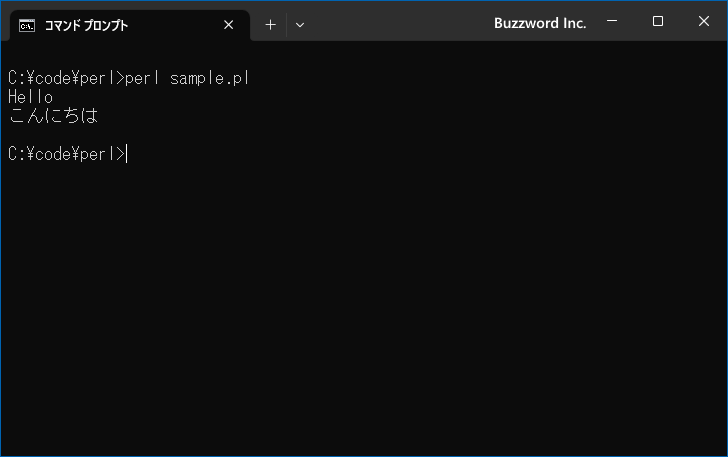The width and height of the screenshot is (728, 457).
Task: Click the Buzzword Inc. title text
Action: coord(540,23)
